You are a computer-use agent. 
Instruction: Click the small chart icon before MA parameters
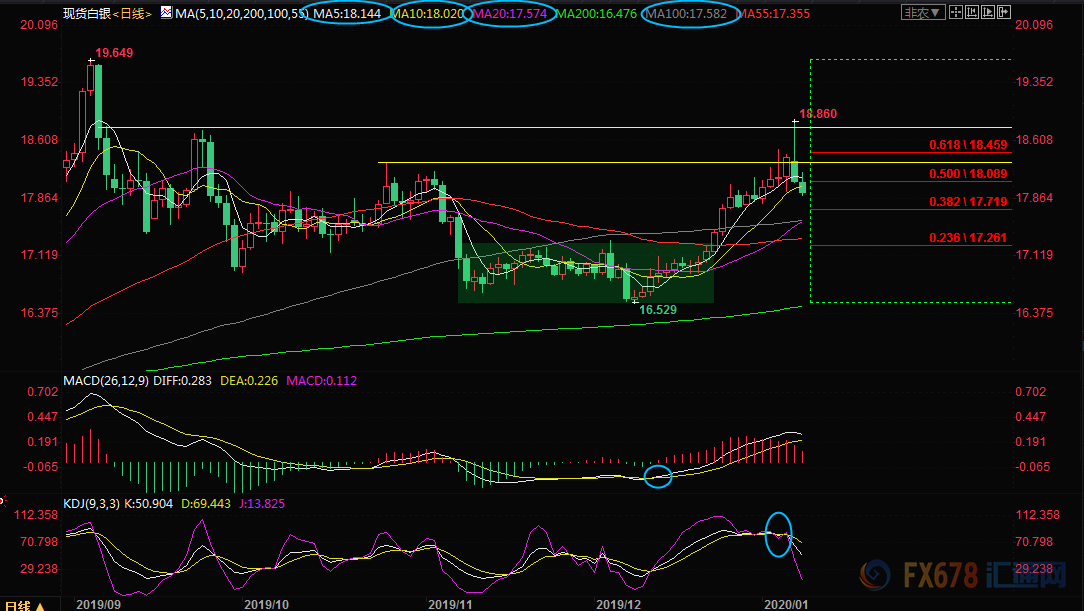(164, 14)
